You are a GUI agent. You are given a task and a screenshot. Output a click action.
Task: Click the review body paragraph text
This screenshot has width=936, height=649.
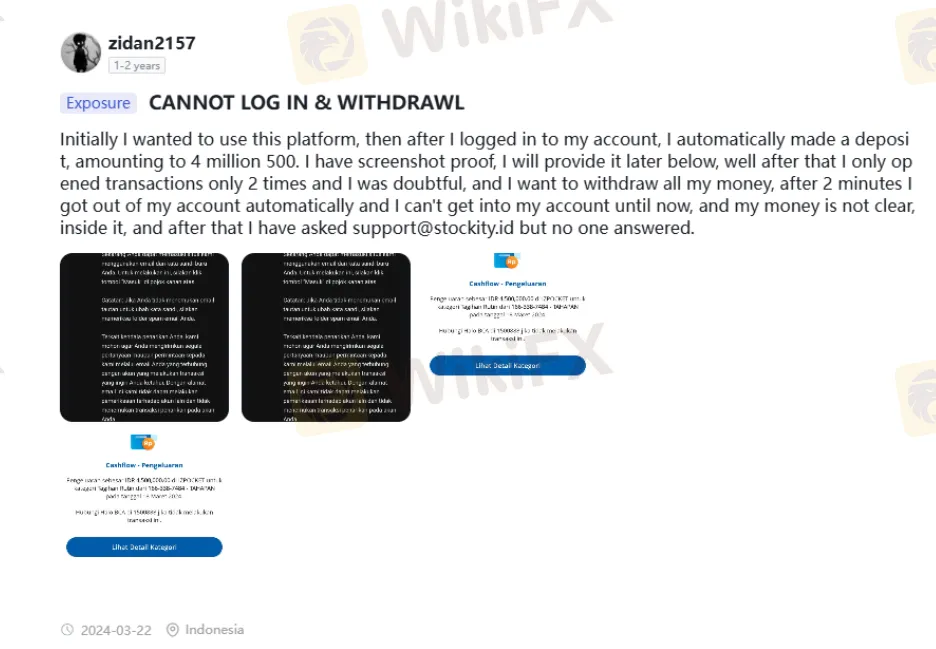487,183
